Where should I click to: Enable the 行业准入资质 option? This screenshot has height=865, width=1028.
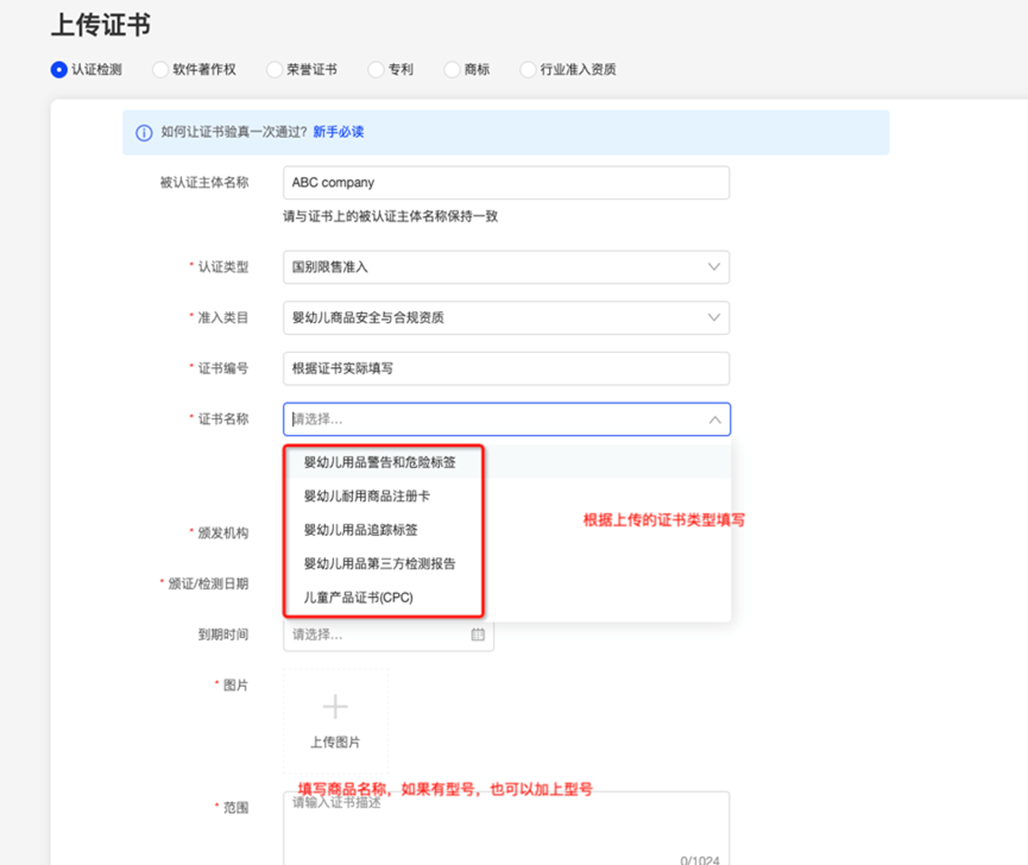pyautogui.click(x=528, y=69)
